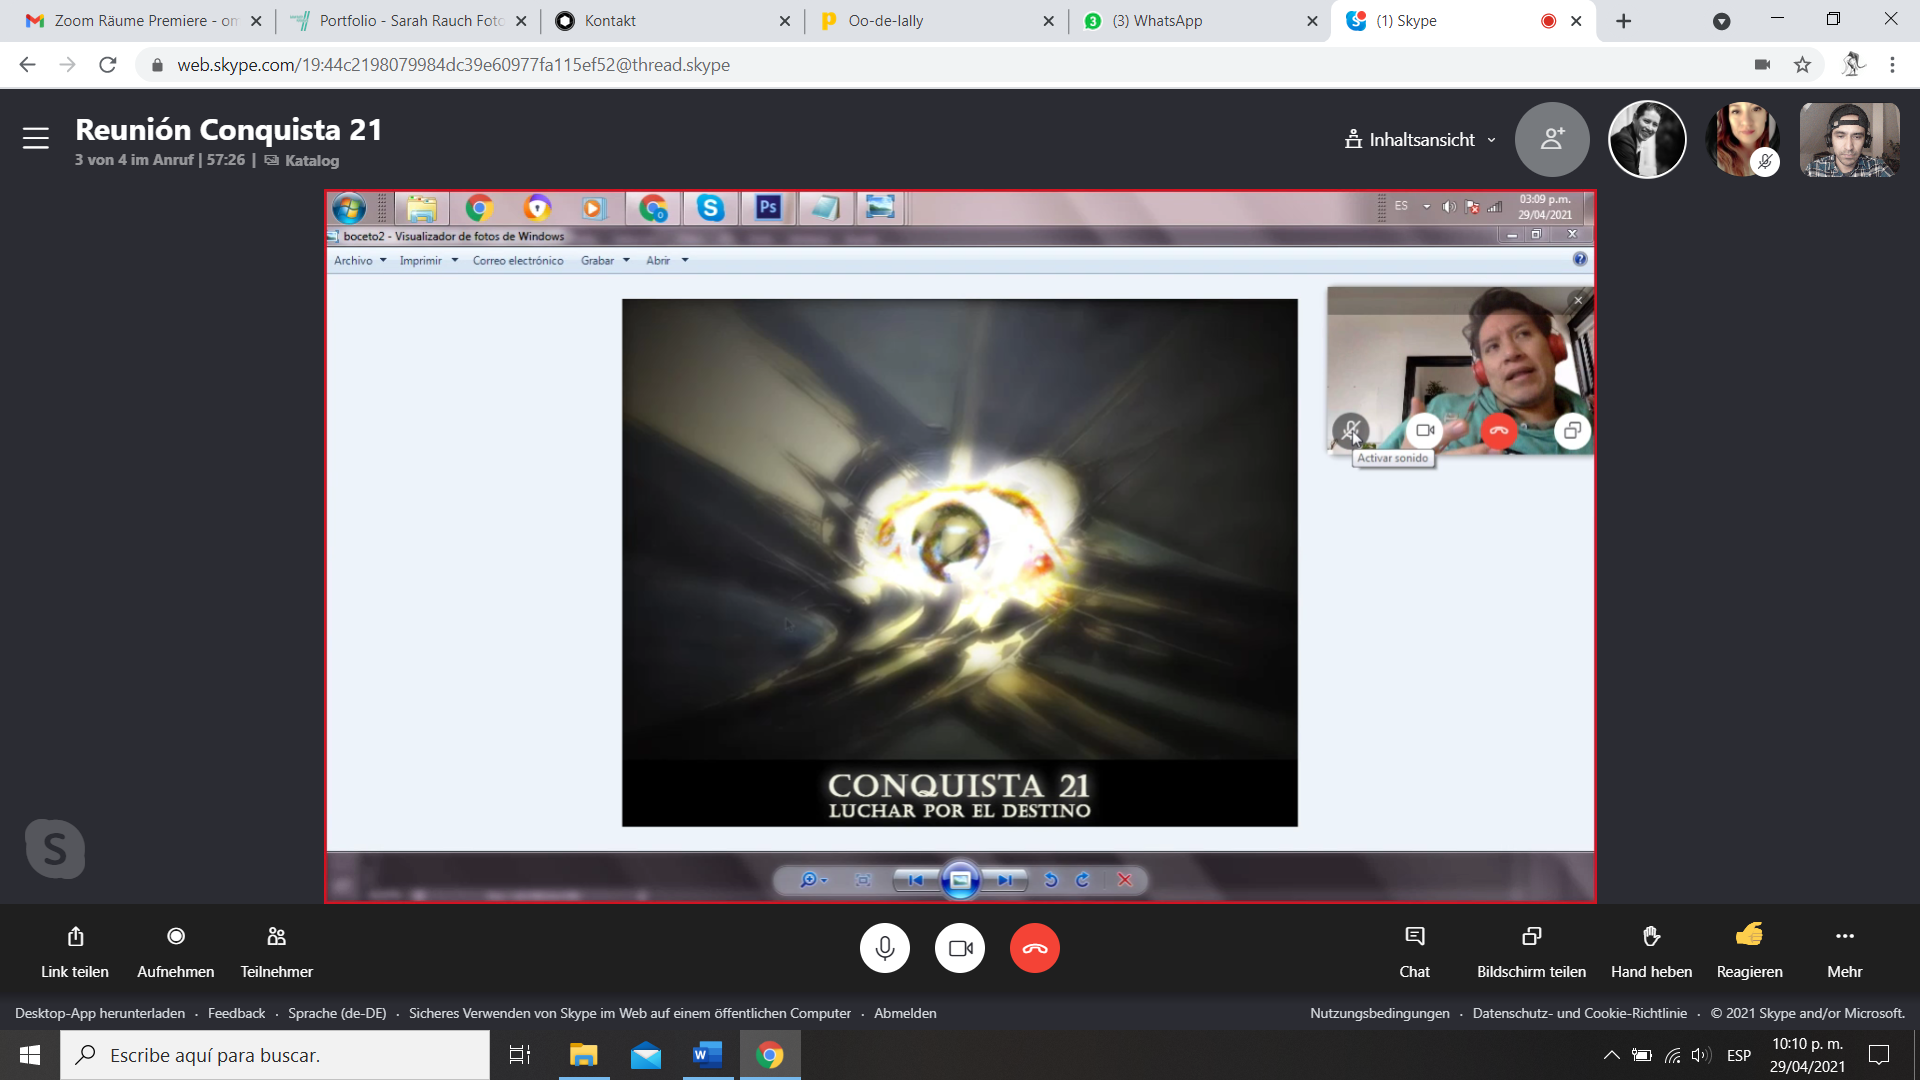Toggle the camera video button
The image size is (1920, 1080).
point(960,948)
